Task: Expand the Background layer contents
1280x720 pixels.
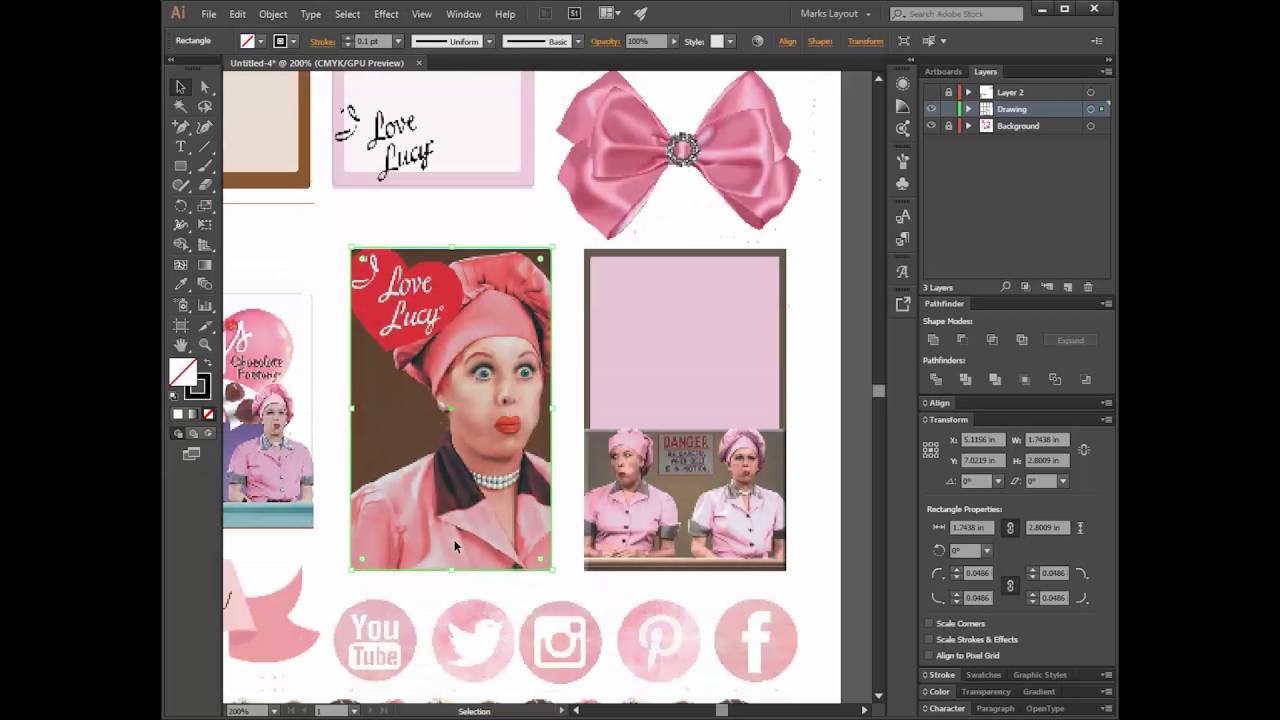Action: pyautogui.click(x=968, y=126)
